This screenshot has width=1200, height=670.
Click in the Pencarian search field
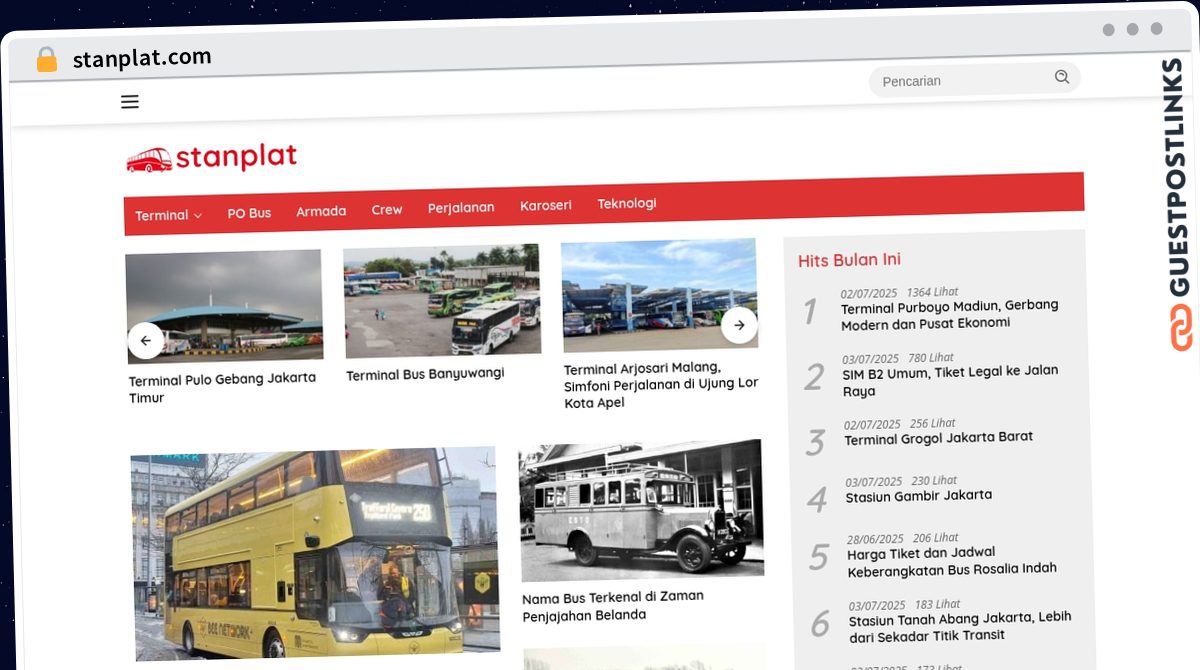[x=960, y=80]
